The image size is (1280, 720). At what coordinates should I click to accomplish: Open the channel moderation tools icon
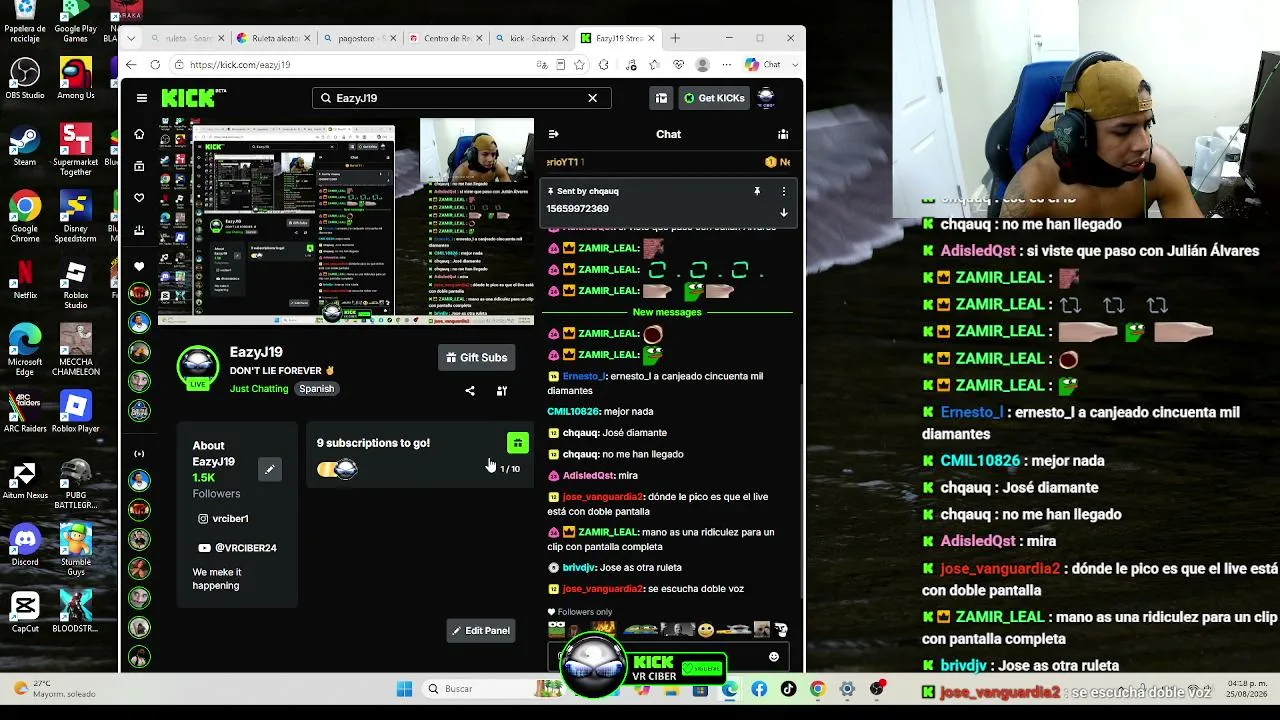coord(502,390)
